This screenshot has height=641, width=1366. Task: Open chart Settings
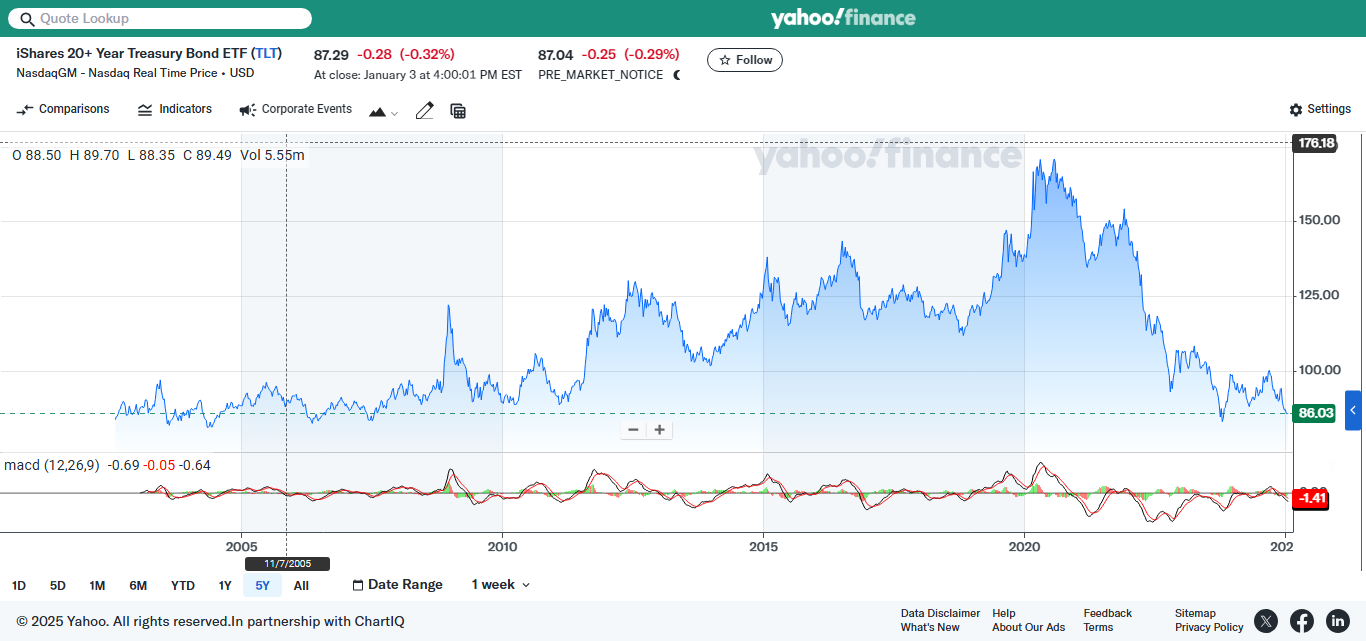(1320, 110)
